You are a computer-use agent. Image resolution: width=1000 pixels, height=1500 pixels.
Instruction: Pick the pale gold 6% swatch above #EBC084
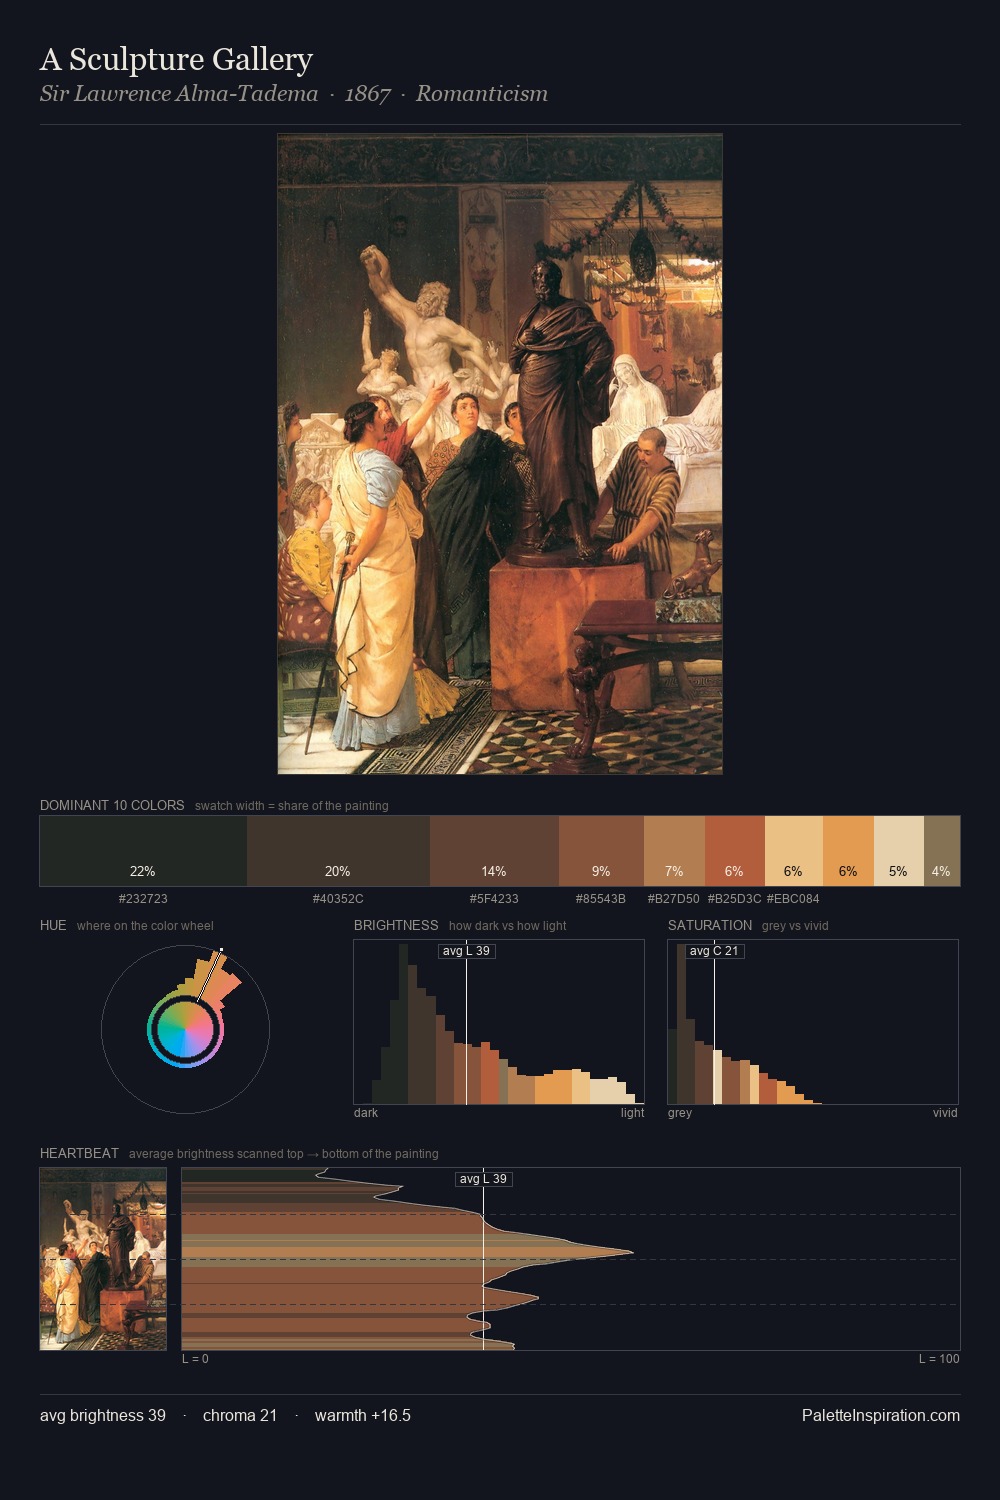tap(794, 851)
